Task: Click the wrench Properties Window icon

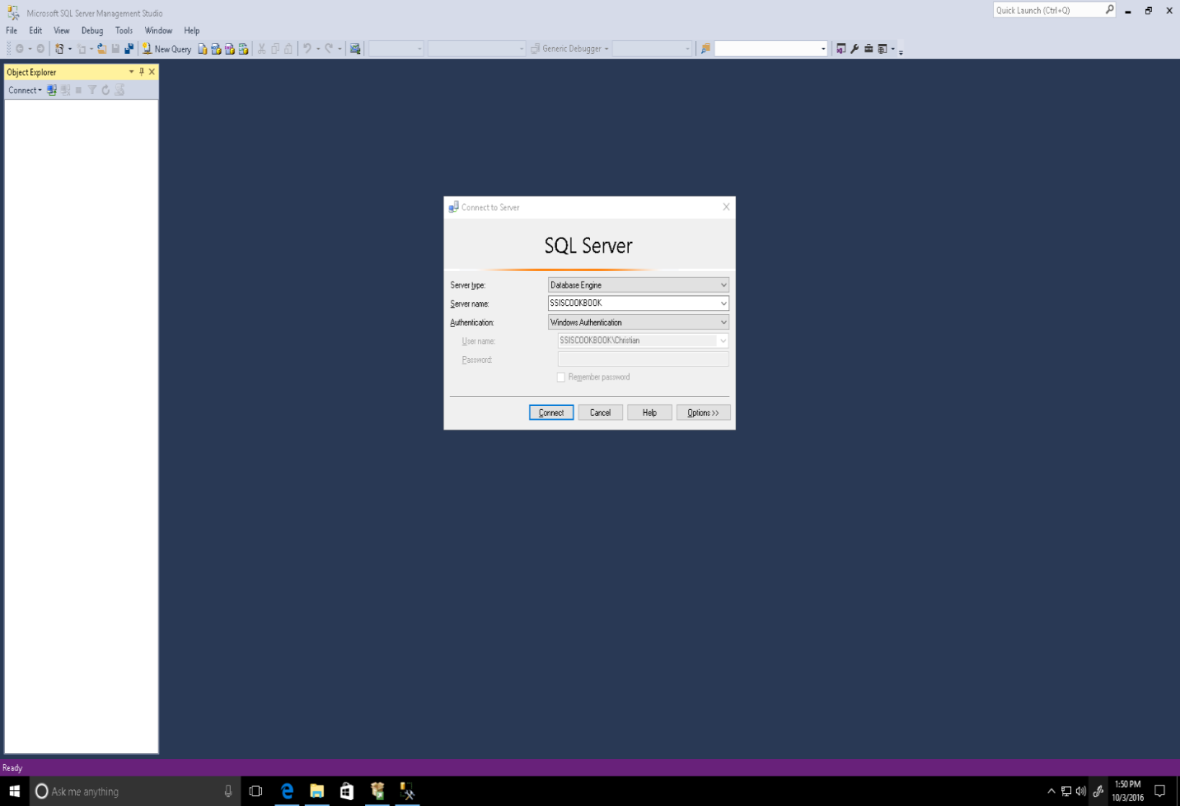Action: (x=855, y=49)
